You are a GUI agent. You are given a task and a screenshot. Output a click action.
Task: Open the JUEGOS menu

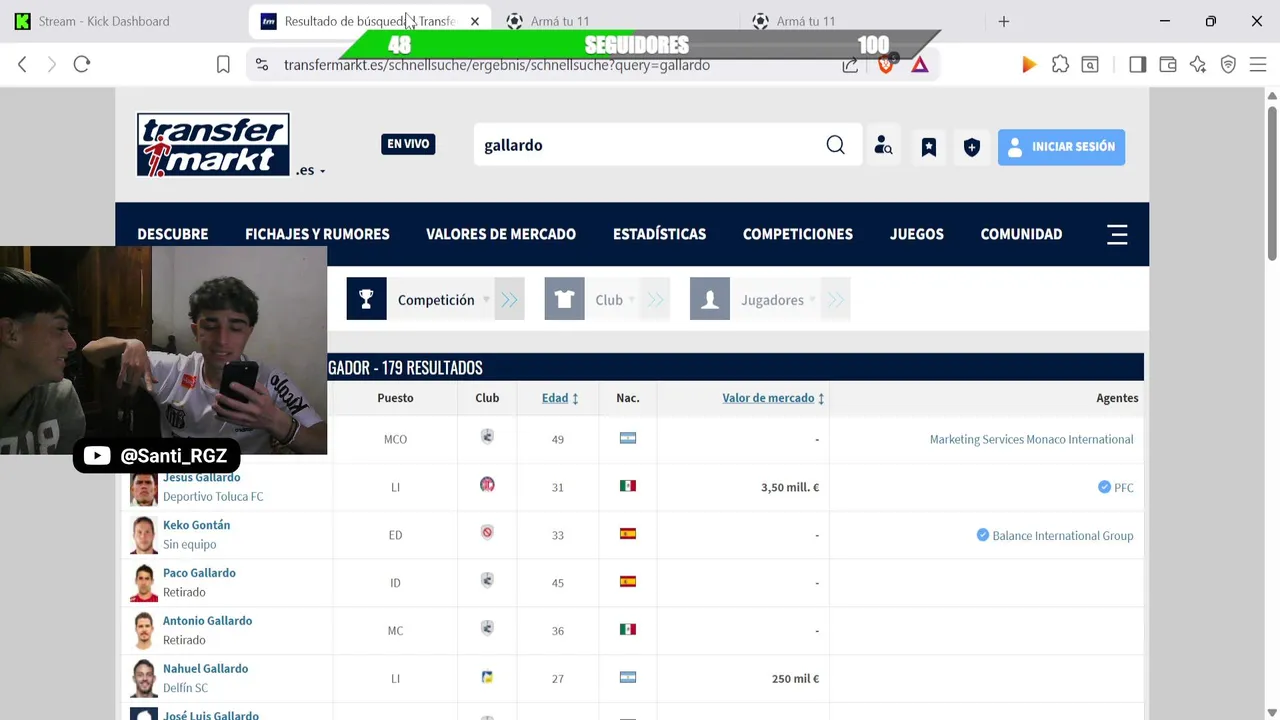(917, 234)
